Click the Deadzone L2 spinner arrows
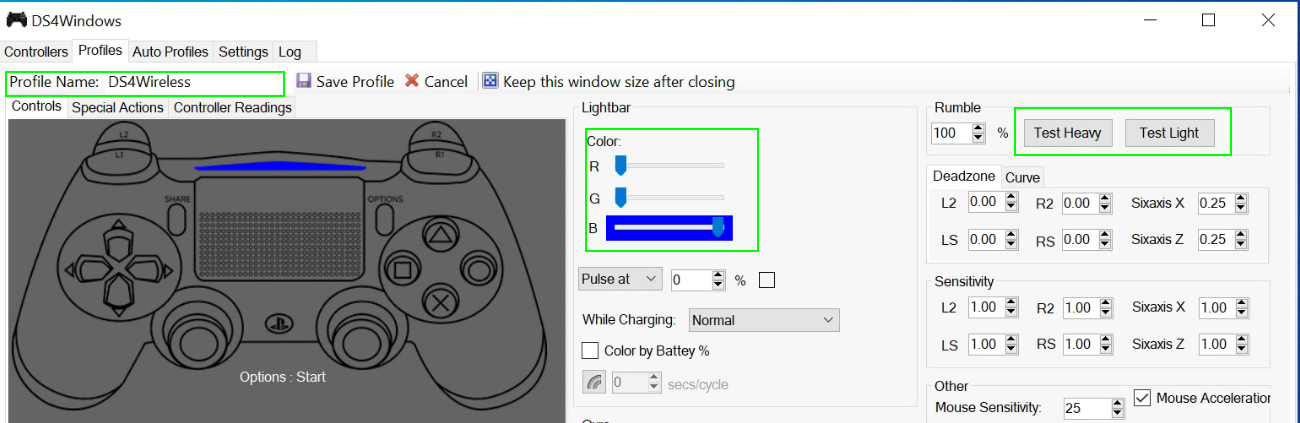This screenshot has height=423, width=1300. click(x=1011, y=203)
